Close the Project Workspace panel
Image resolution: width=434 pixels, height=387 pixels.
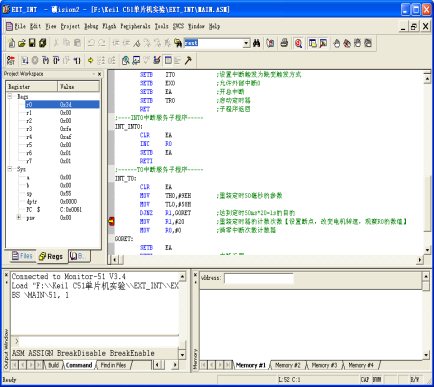click(x=99, y=74)
